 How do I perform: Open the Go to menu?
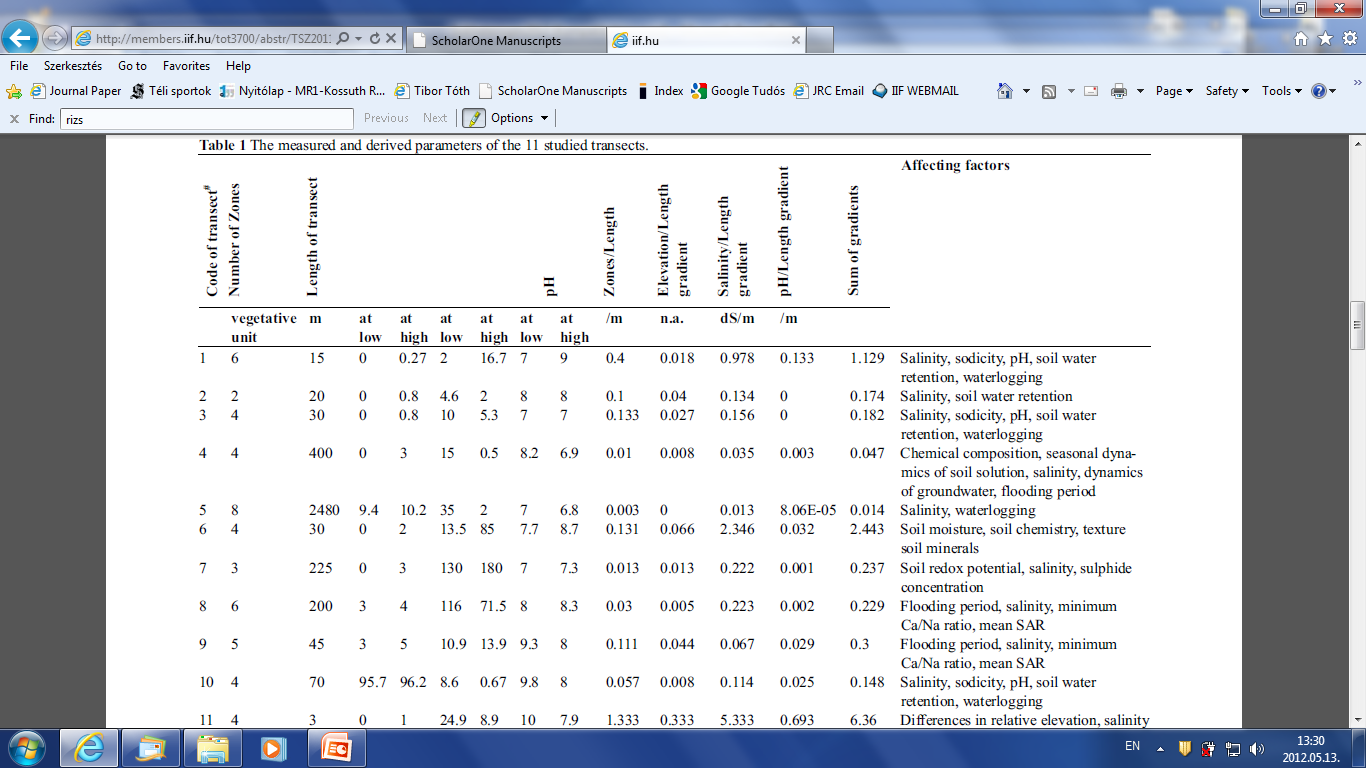132,66
